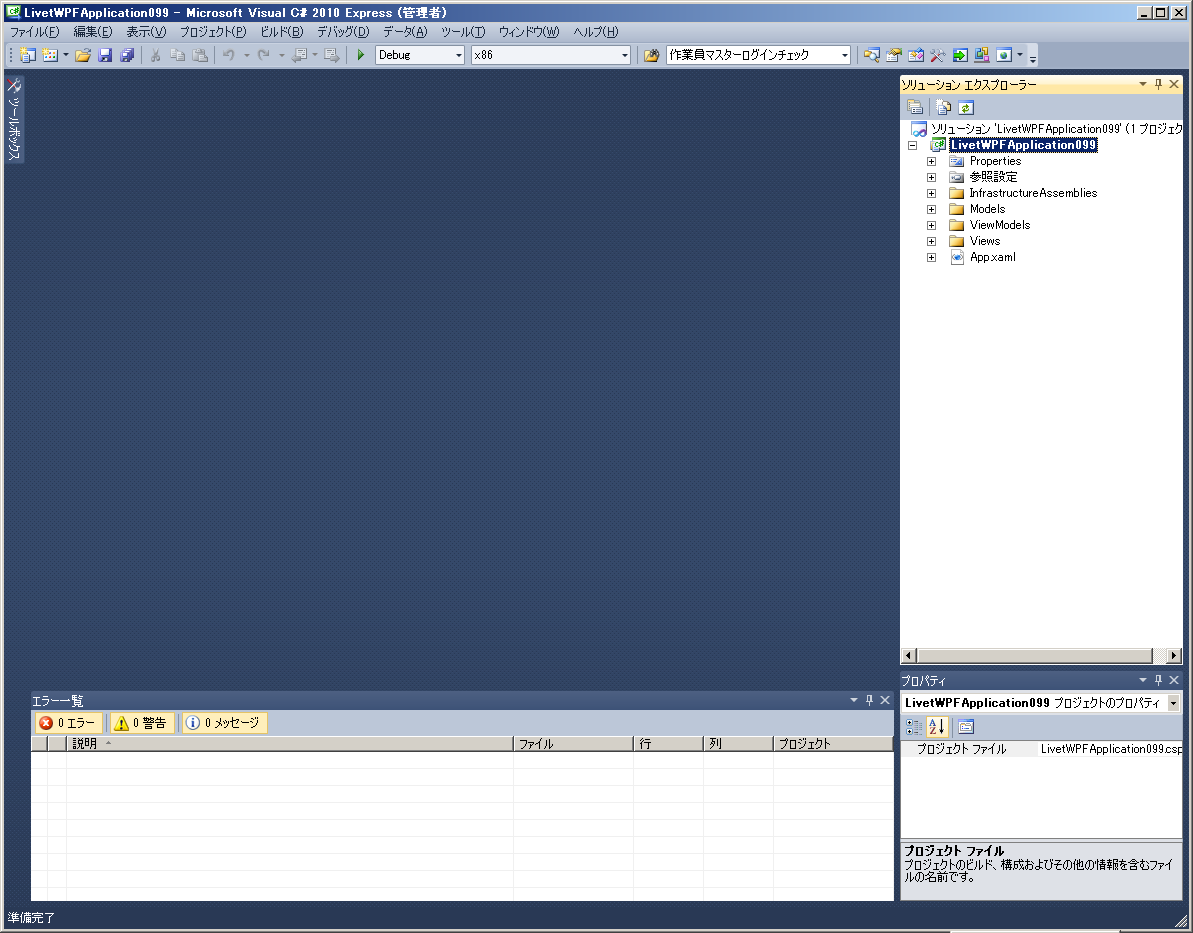This screenshot has height=933, width=1193.
Task: Switch Properties to categorized view
Action: click(x=914, y=727)
